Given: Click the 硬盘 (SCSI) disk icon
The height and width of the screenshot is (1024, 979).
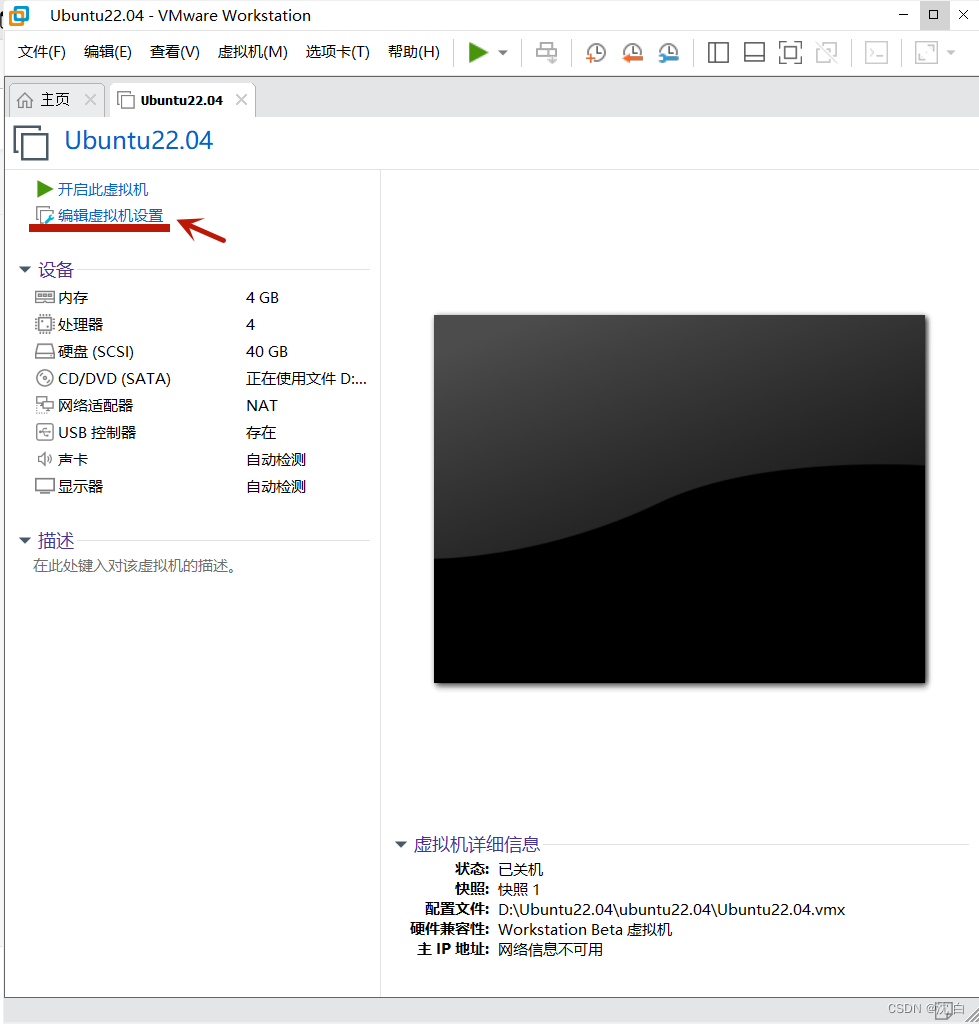Looking at the screenshot, I should pyautogui.click(x=44, y=351).
